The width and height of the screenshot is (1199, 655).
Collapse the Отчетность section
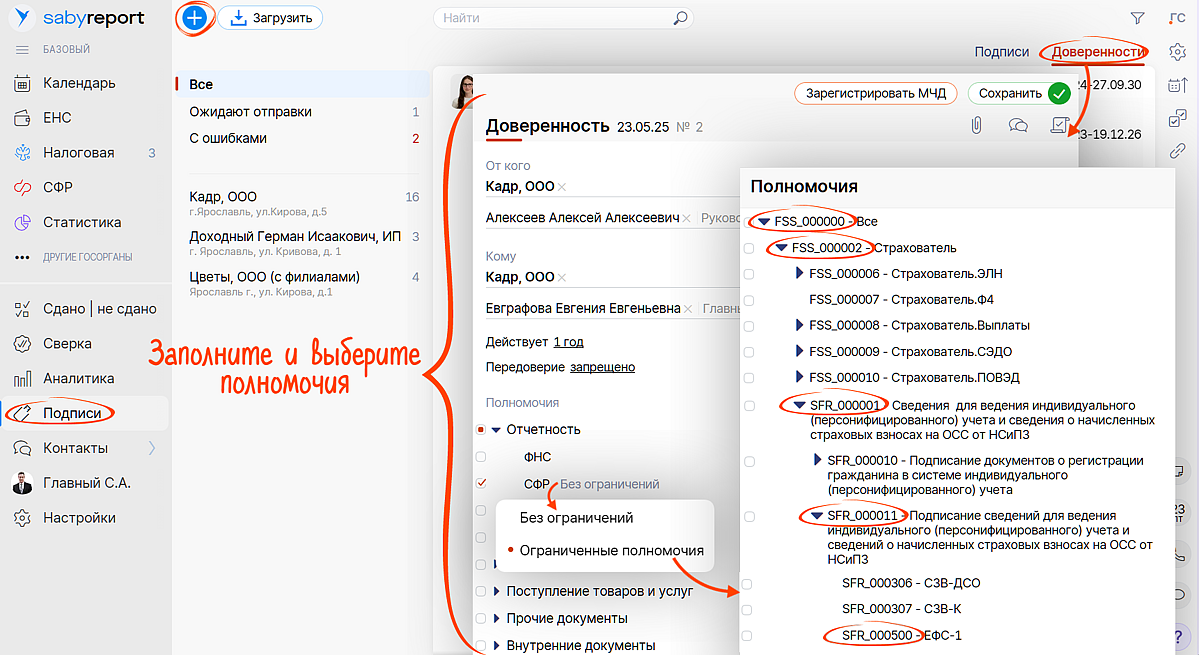496,430
